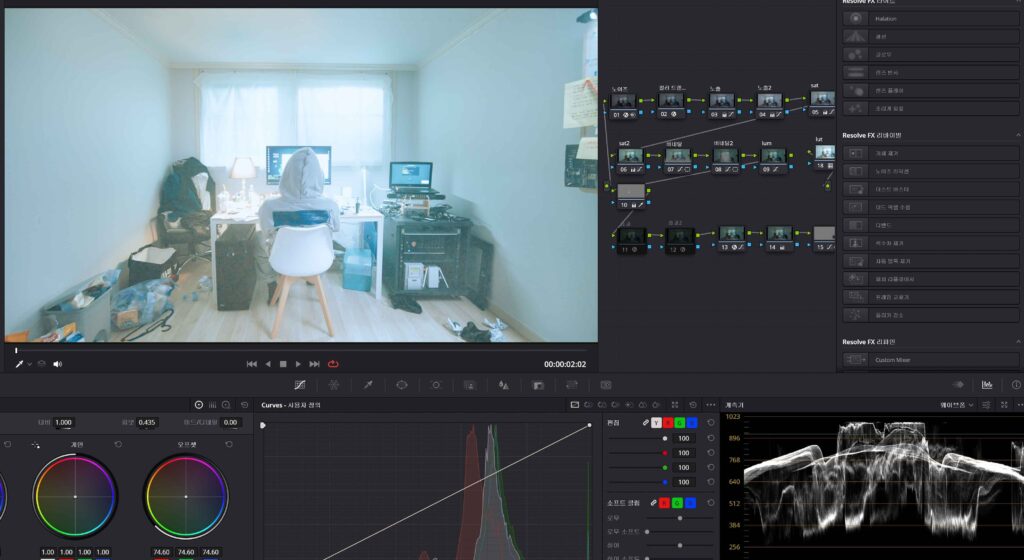This screenshot has width=1024, height=560.
Task: Click the Gain wheel auto-balance picker
Action: pyautogui.click(x=35, y=445)
